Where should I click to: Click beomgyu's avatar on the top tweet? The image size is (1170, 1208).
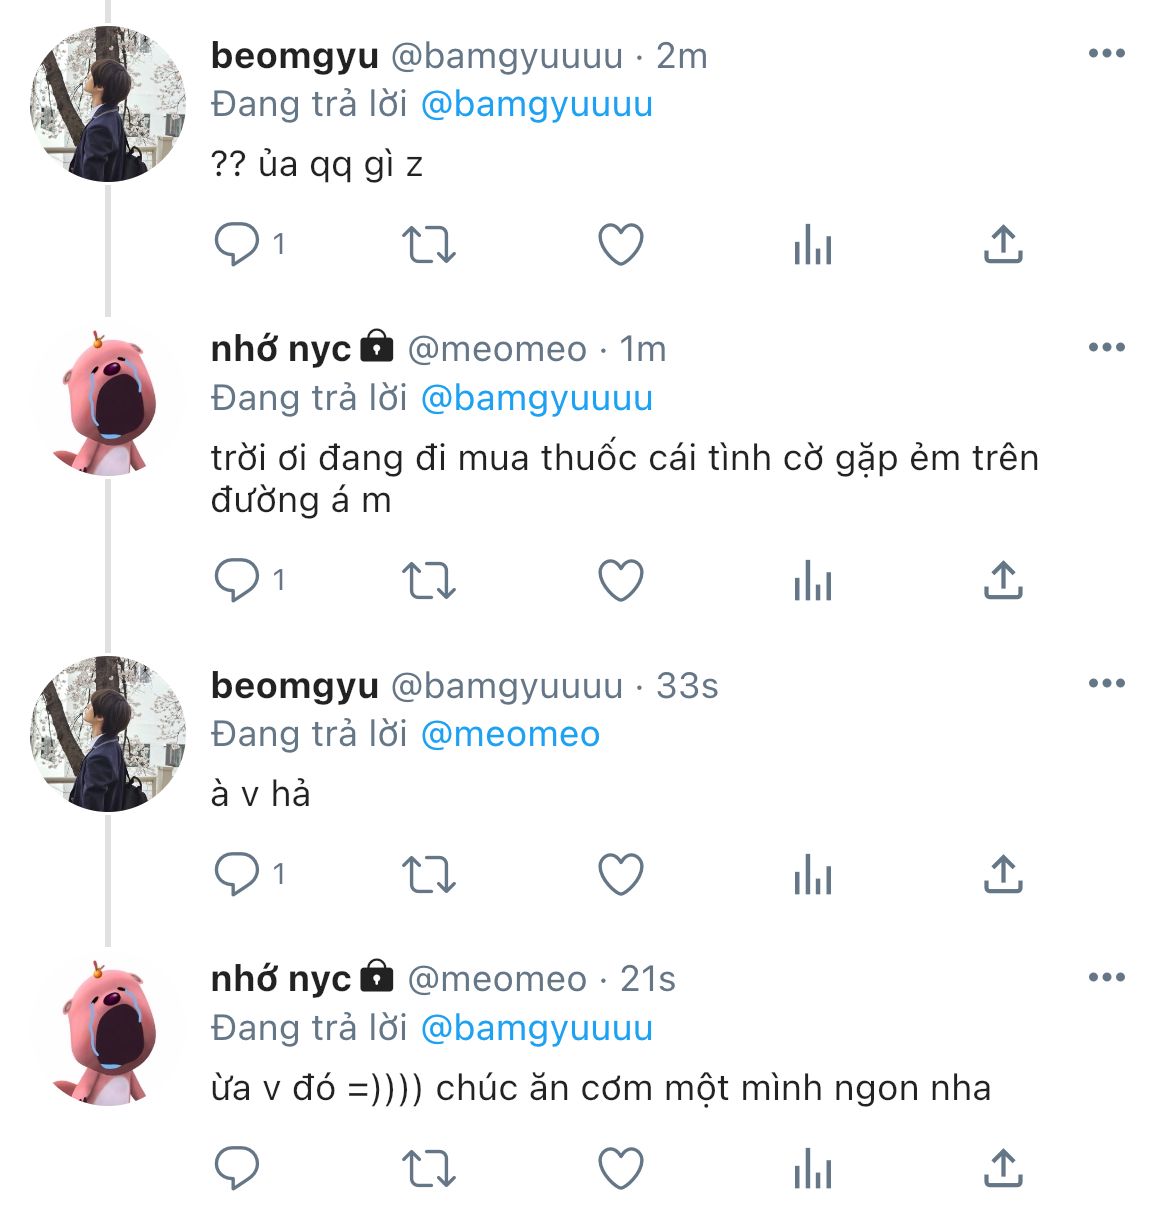107,104
